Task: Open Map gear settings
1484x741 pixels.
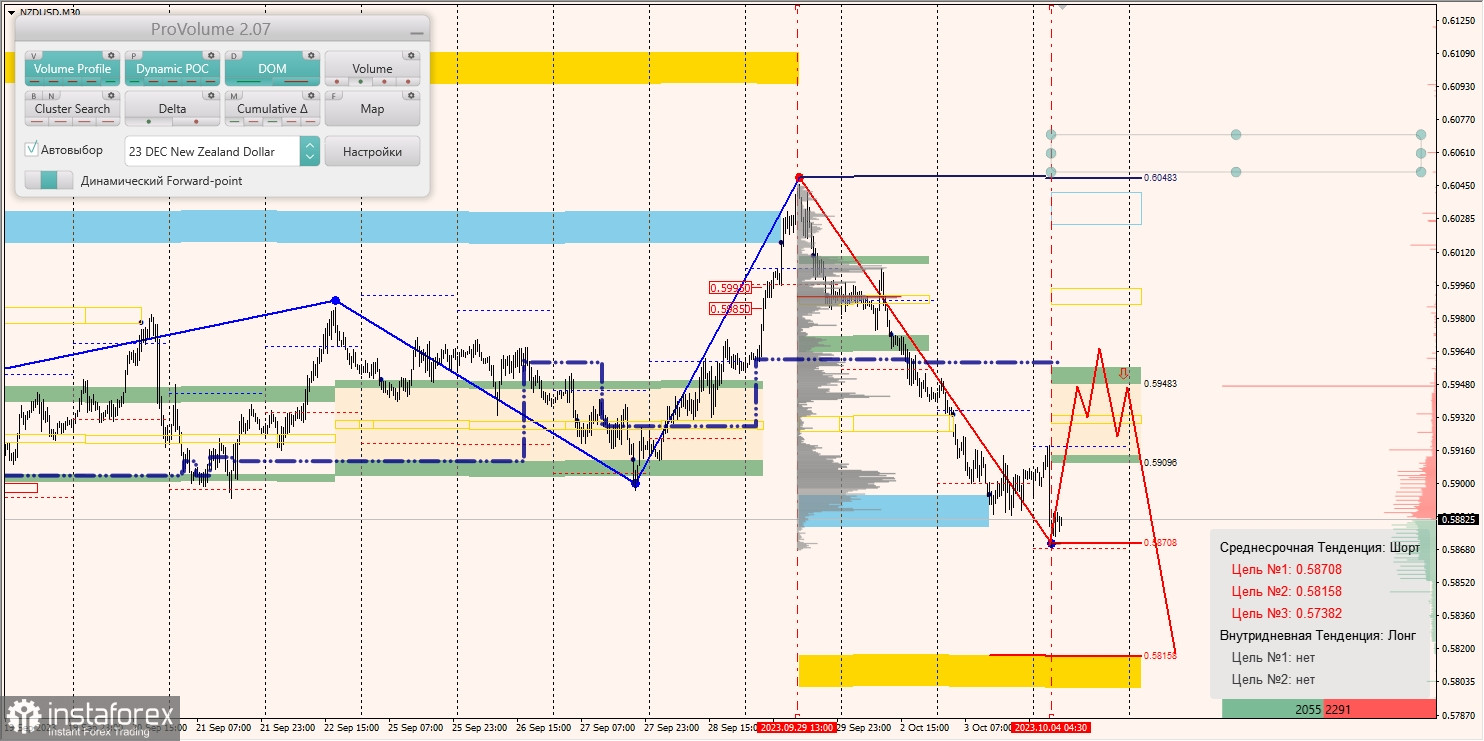Action: pyautogui.click(x=411, y=96)
